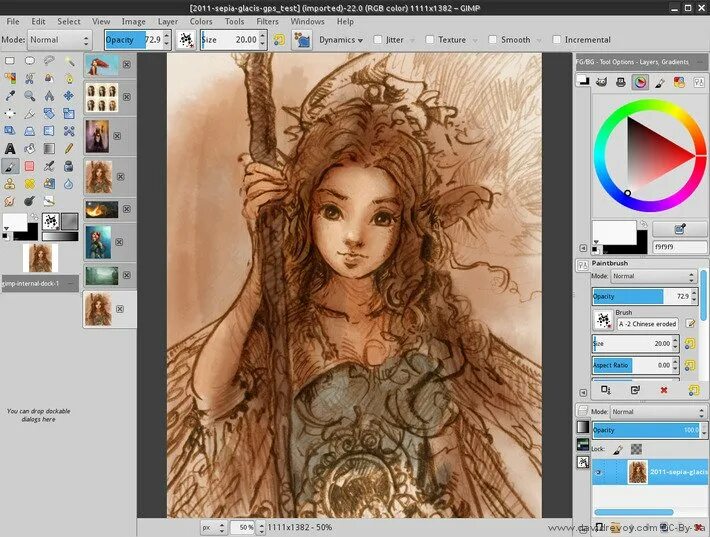Click Restore Tool Preset icon in options footer
Image resolution: width=710 pixels, height=537 pixels.
(635, 390)
